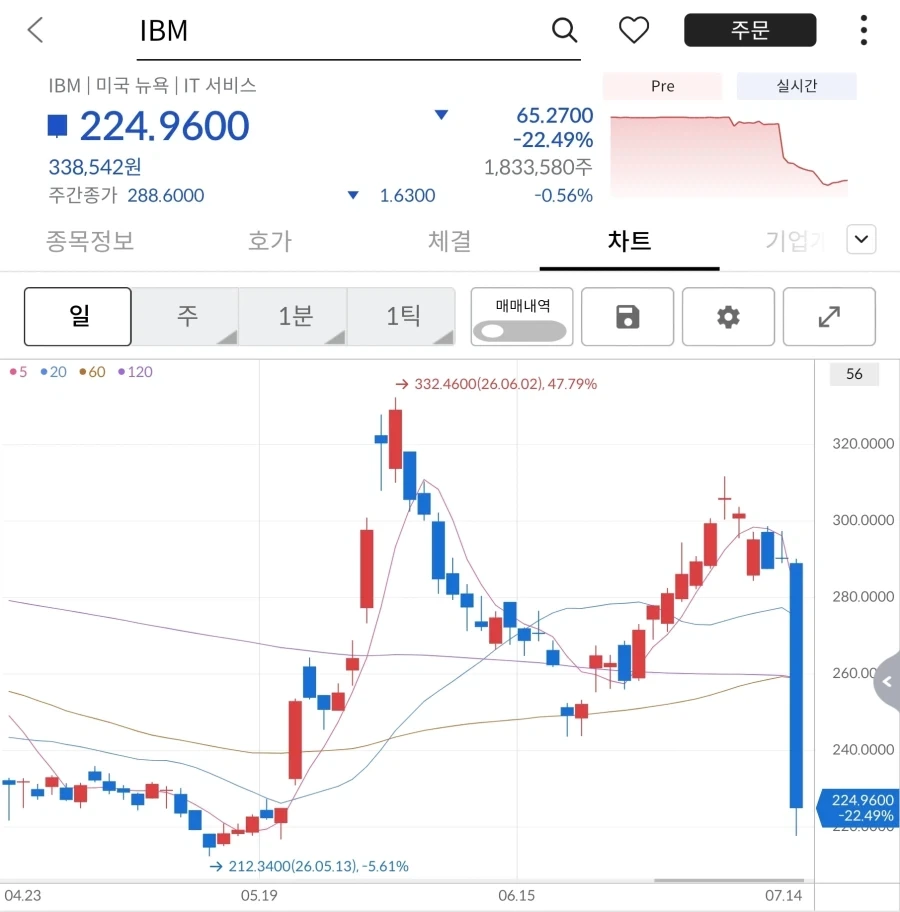Image resolution: width=900 pixels, height=912 pixels.
Task: Open the 주 weekly period dropdown
Action: (185, 316)
